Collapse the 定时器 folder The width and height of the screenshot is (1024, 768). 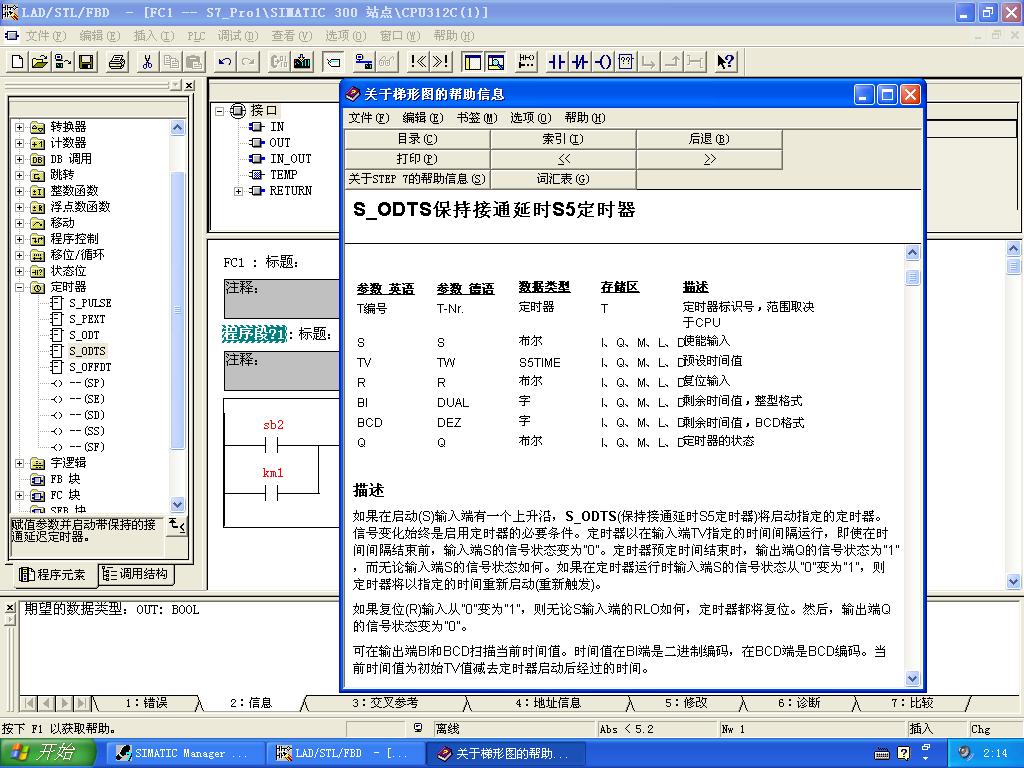pos(20,287)
